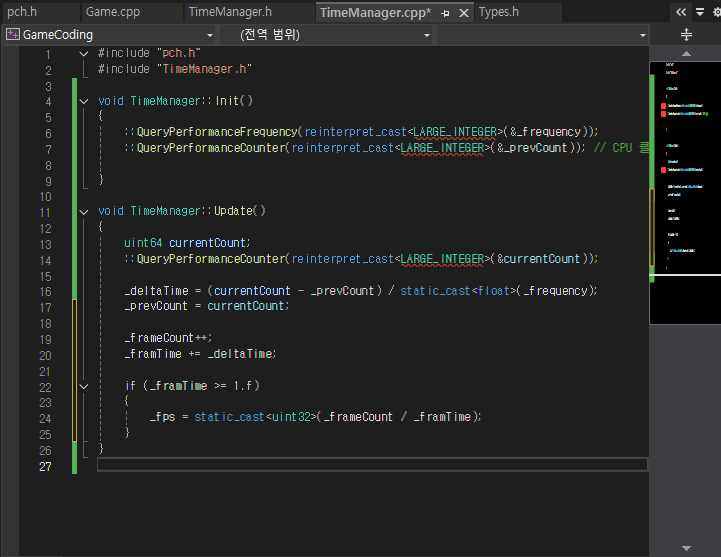Viewport: 721px width, 557px height.
Task: Collapse the TimeManager::Update function
Action: click(x=84, y=212)
